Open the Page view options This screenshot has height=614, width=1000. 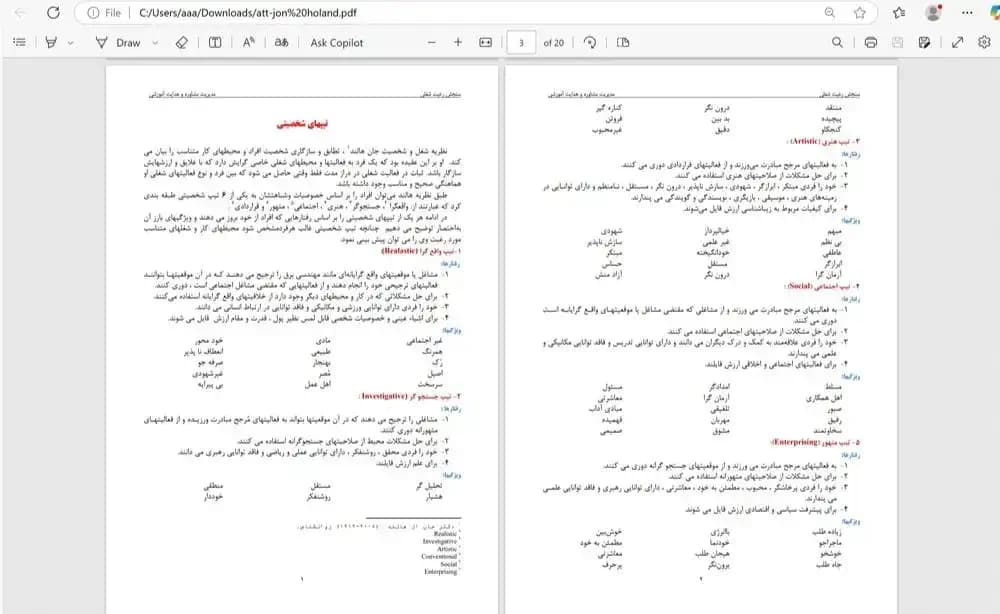[623, 43]
